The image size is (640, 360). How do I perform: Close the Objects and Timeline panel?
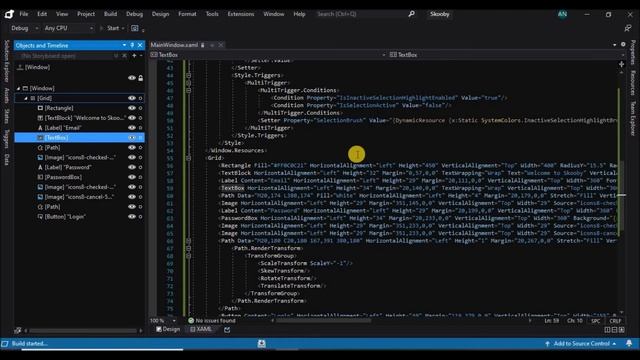(x=140, y=45)
